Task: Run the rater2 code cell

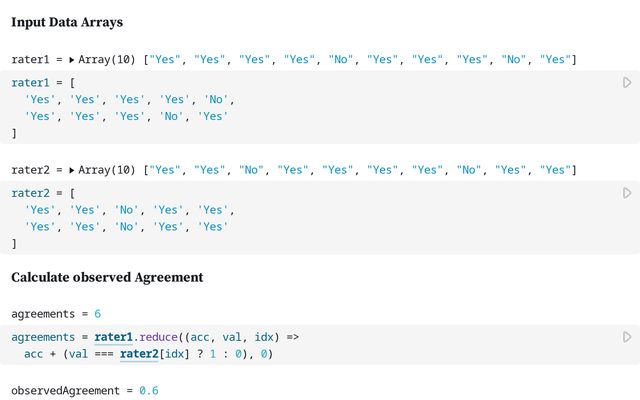Action: (x=627, y=193)
